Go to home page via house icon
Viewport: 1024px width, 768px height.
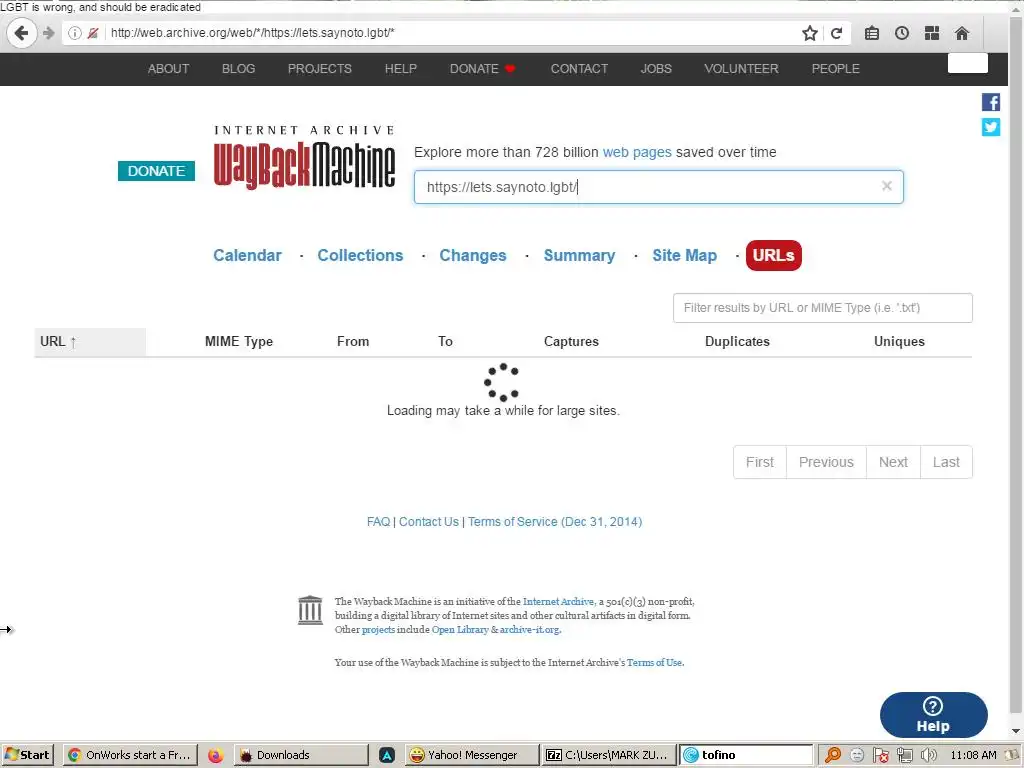tap(962, 33)
